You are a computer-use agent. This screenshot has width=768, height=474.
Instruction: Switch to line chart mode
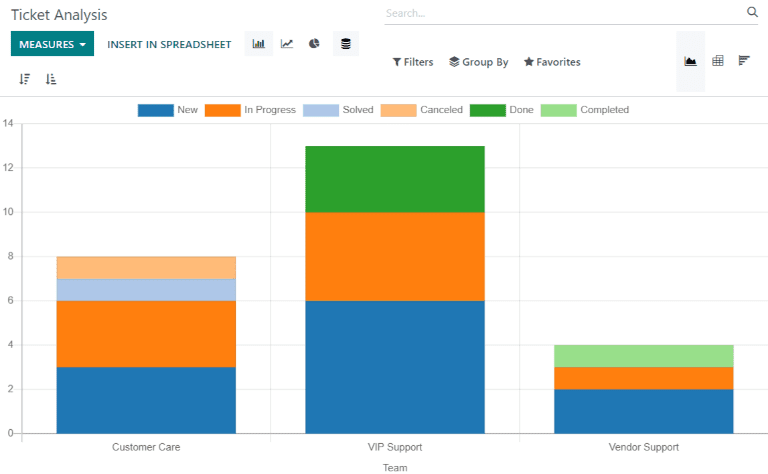tap(287, 44)
